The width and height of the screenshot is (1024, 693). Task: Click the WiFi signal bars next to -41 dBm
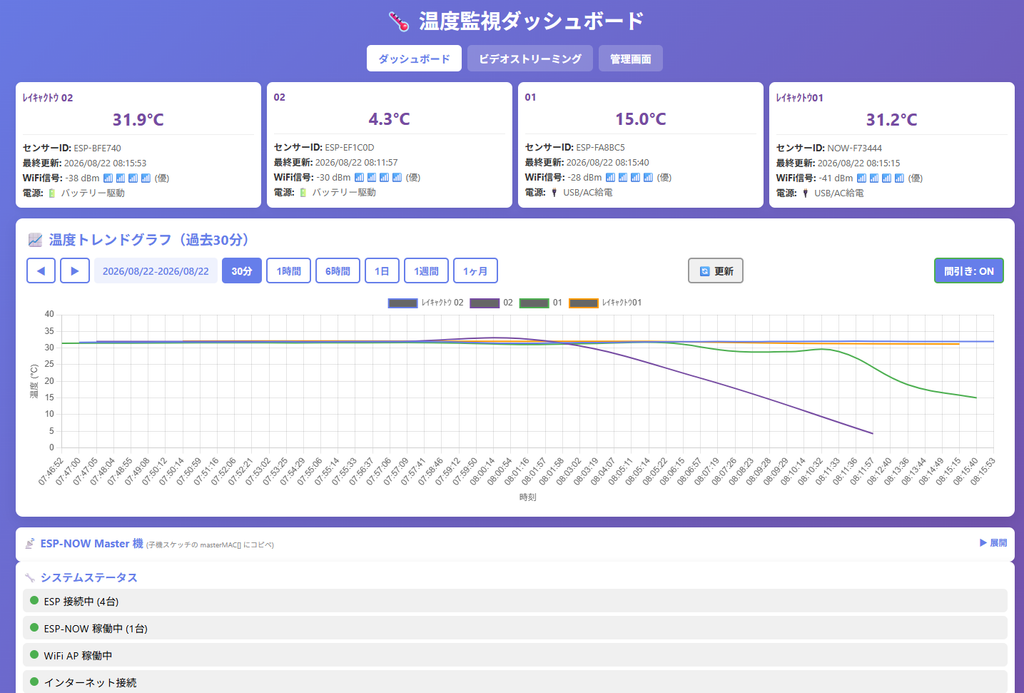pos(880,178)
